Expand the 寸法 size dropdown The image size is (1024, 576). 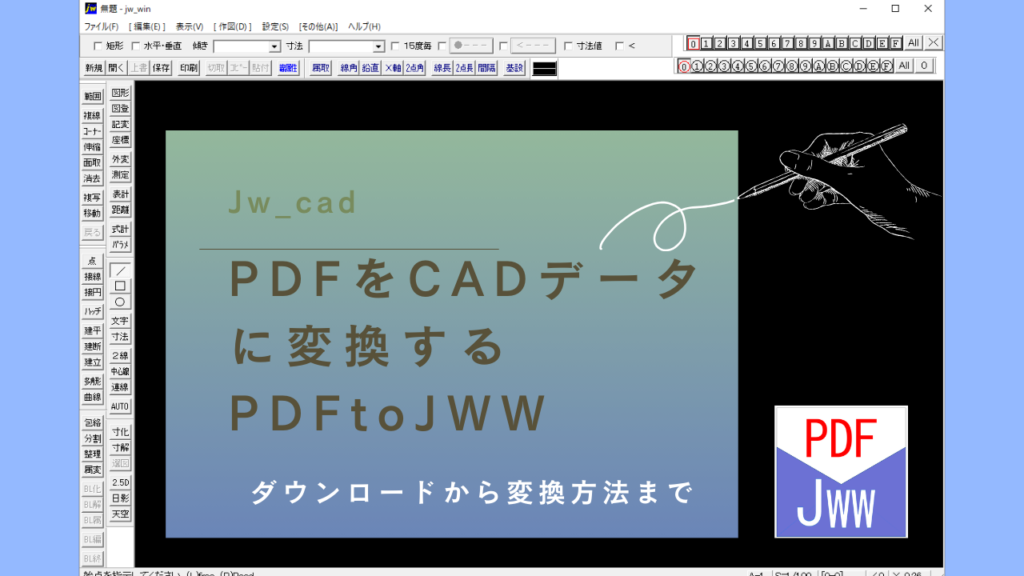click(x=377, y=44)
